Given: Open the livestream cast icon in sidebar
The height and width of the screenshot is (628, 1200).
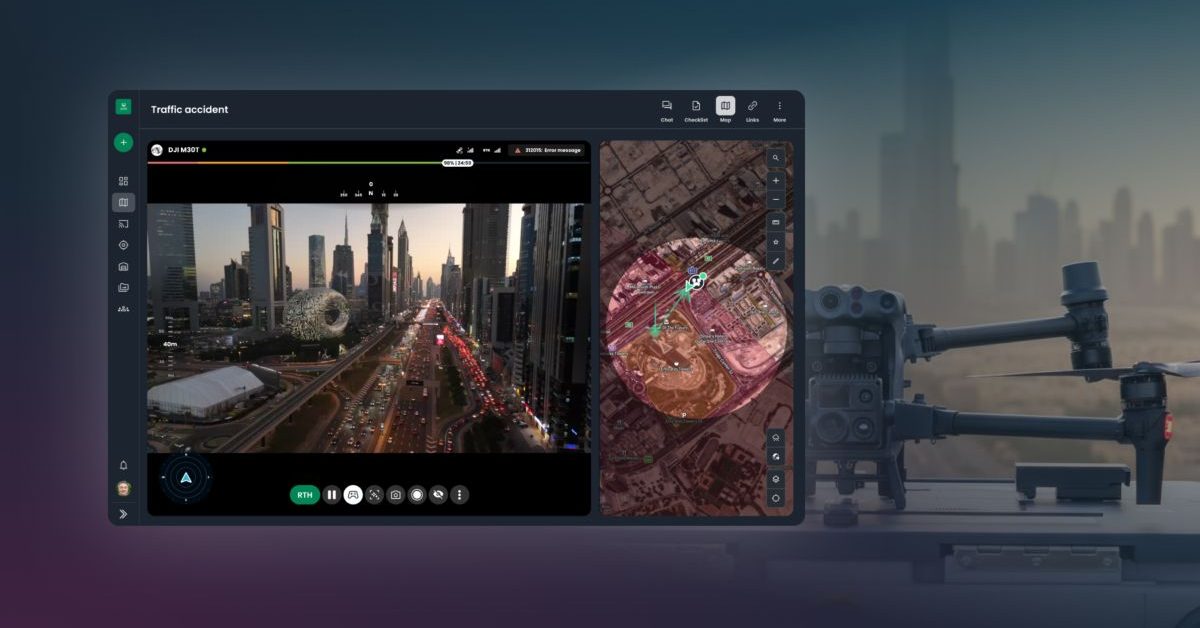Looking at the screenshot, I should [123, 224].
